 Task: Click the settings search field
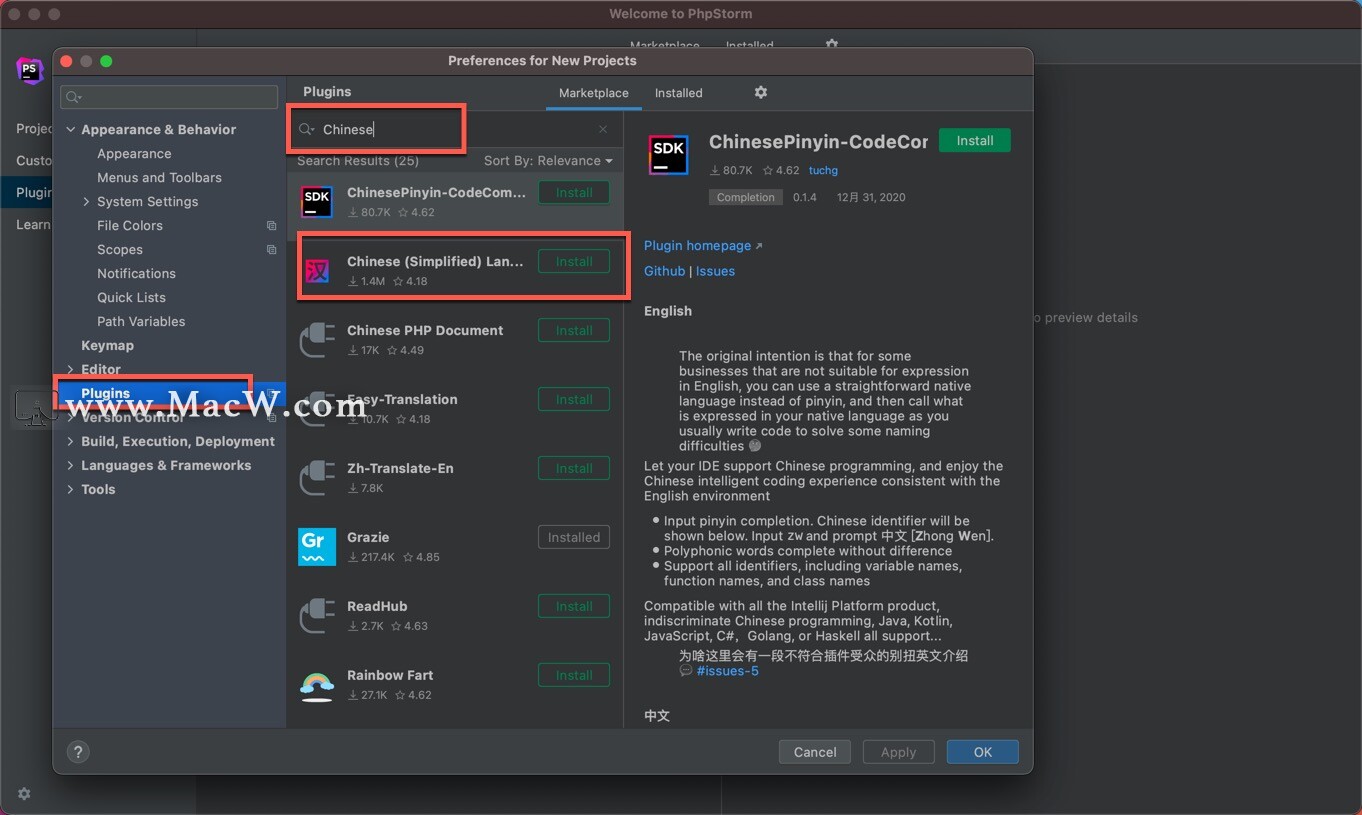click(169, 97)
